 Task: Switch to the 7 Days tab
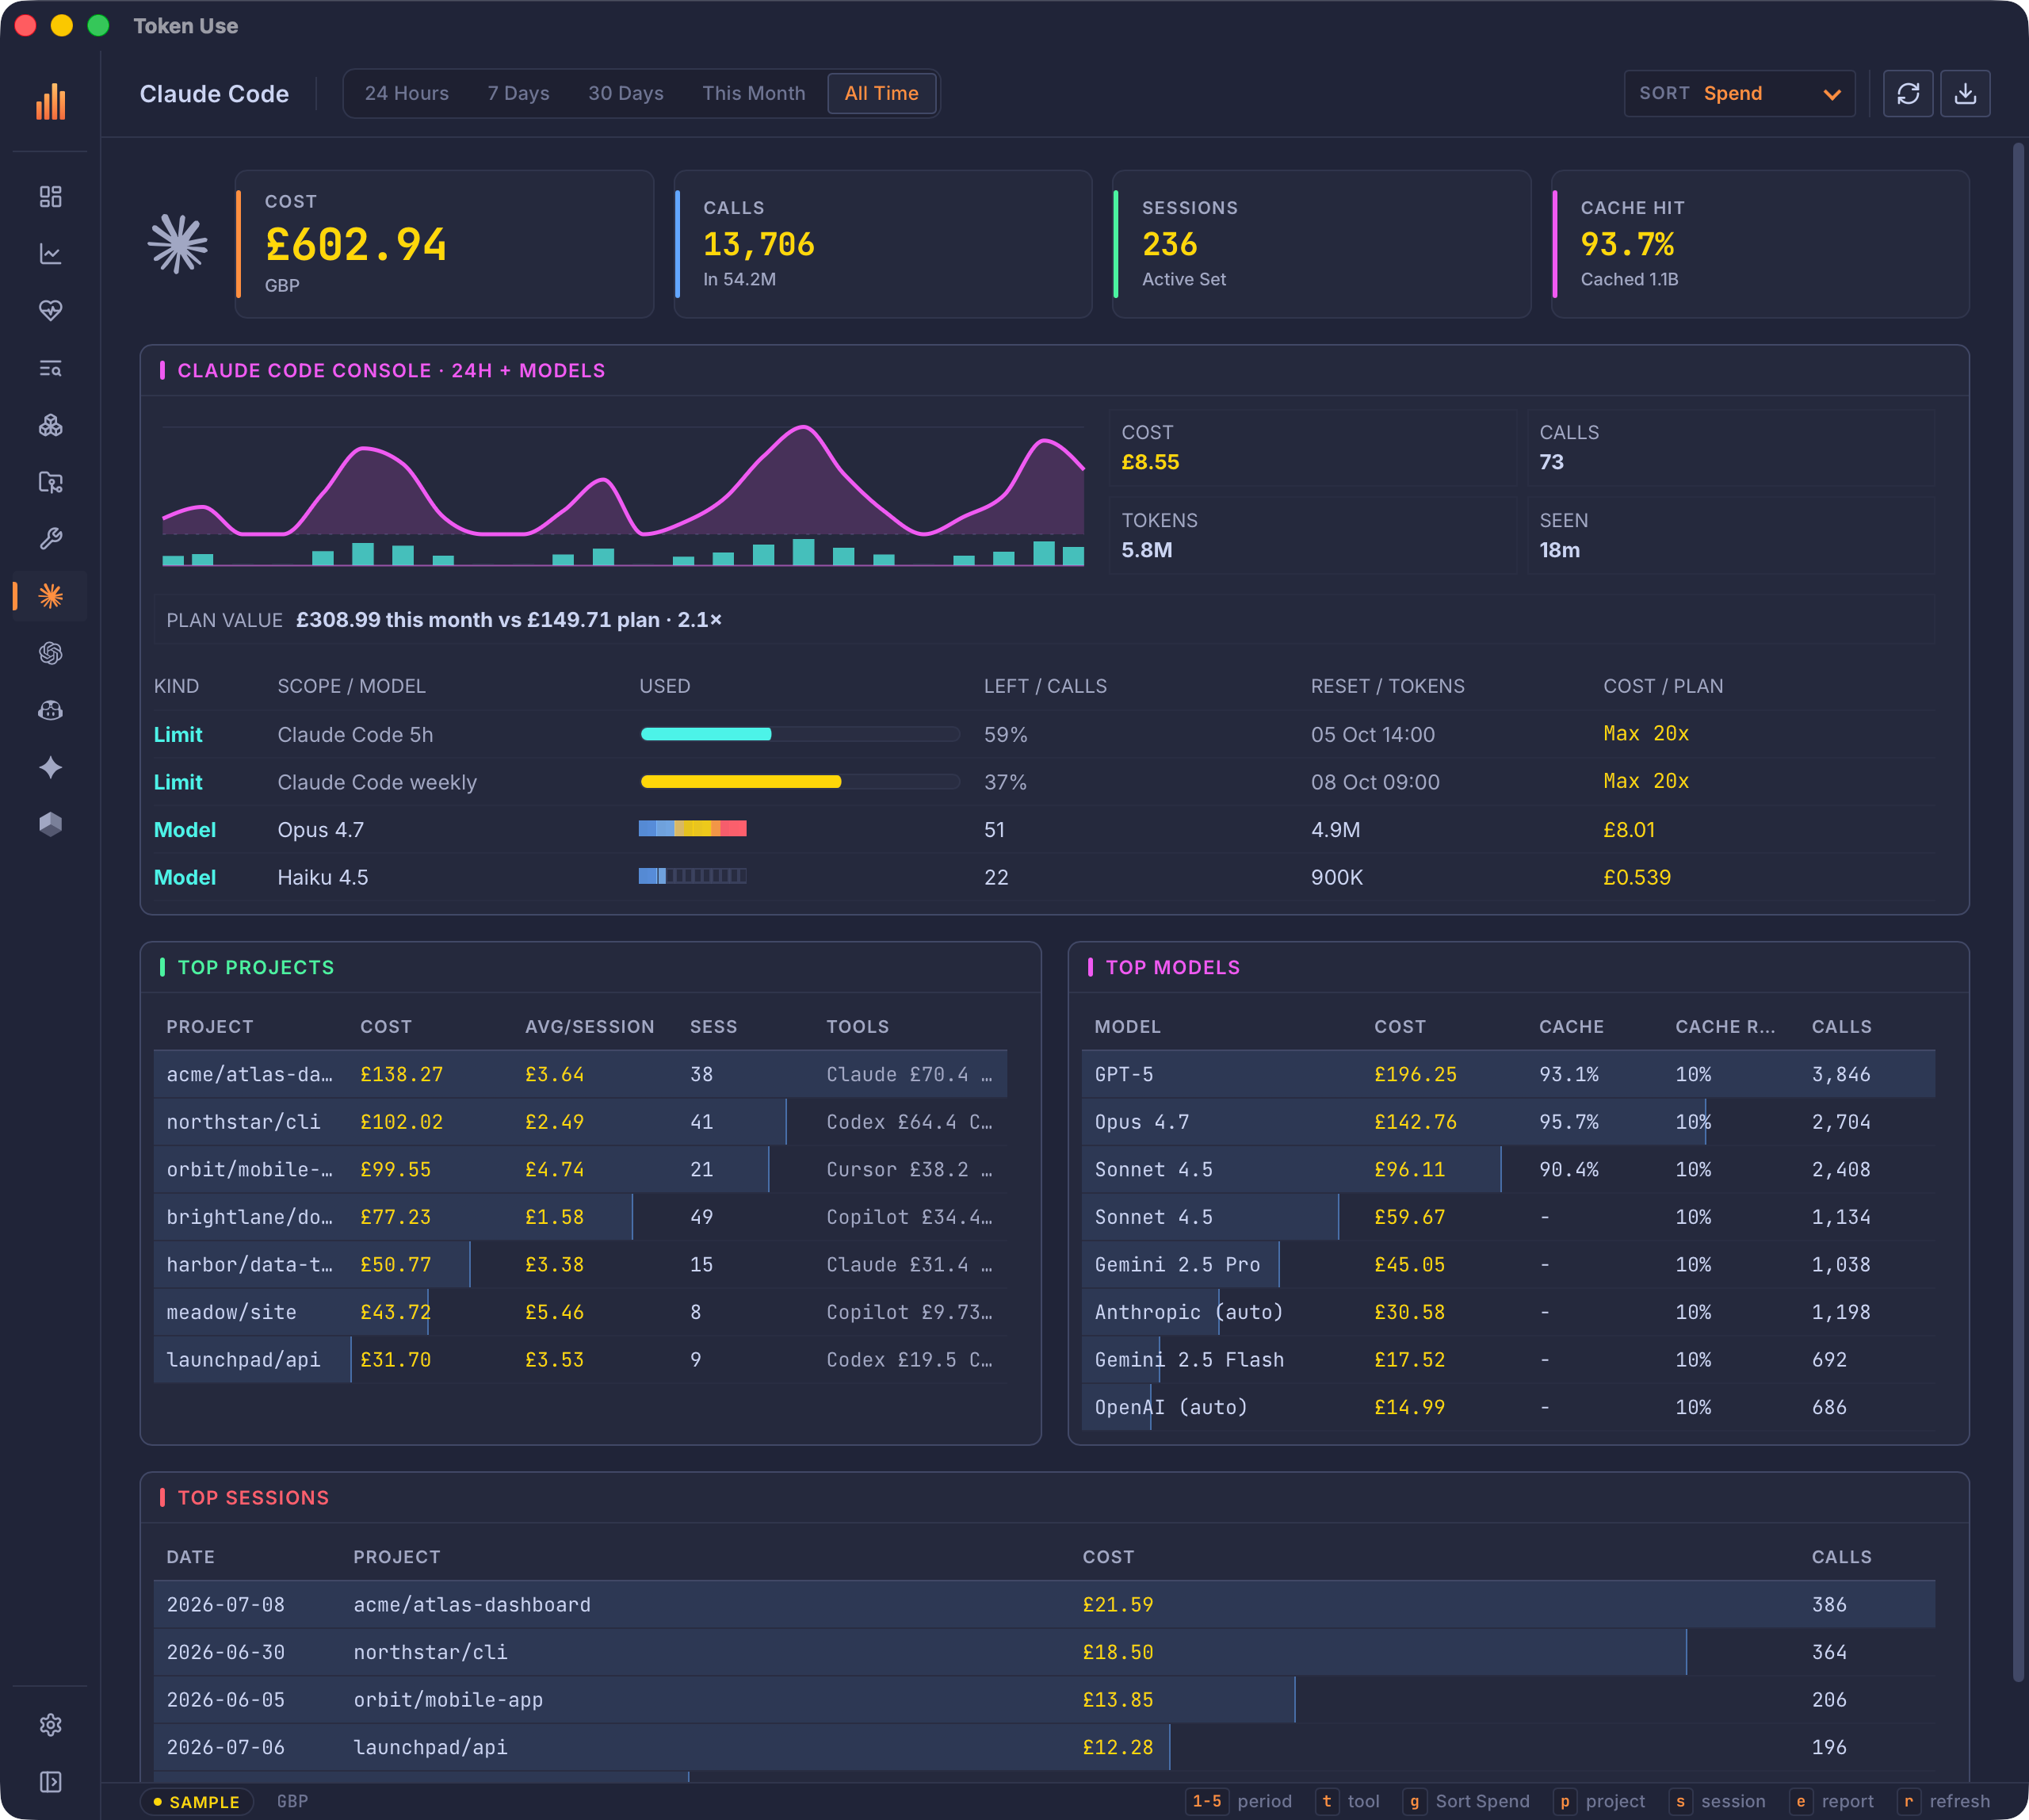[x=518, y=93]
